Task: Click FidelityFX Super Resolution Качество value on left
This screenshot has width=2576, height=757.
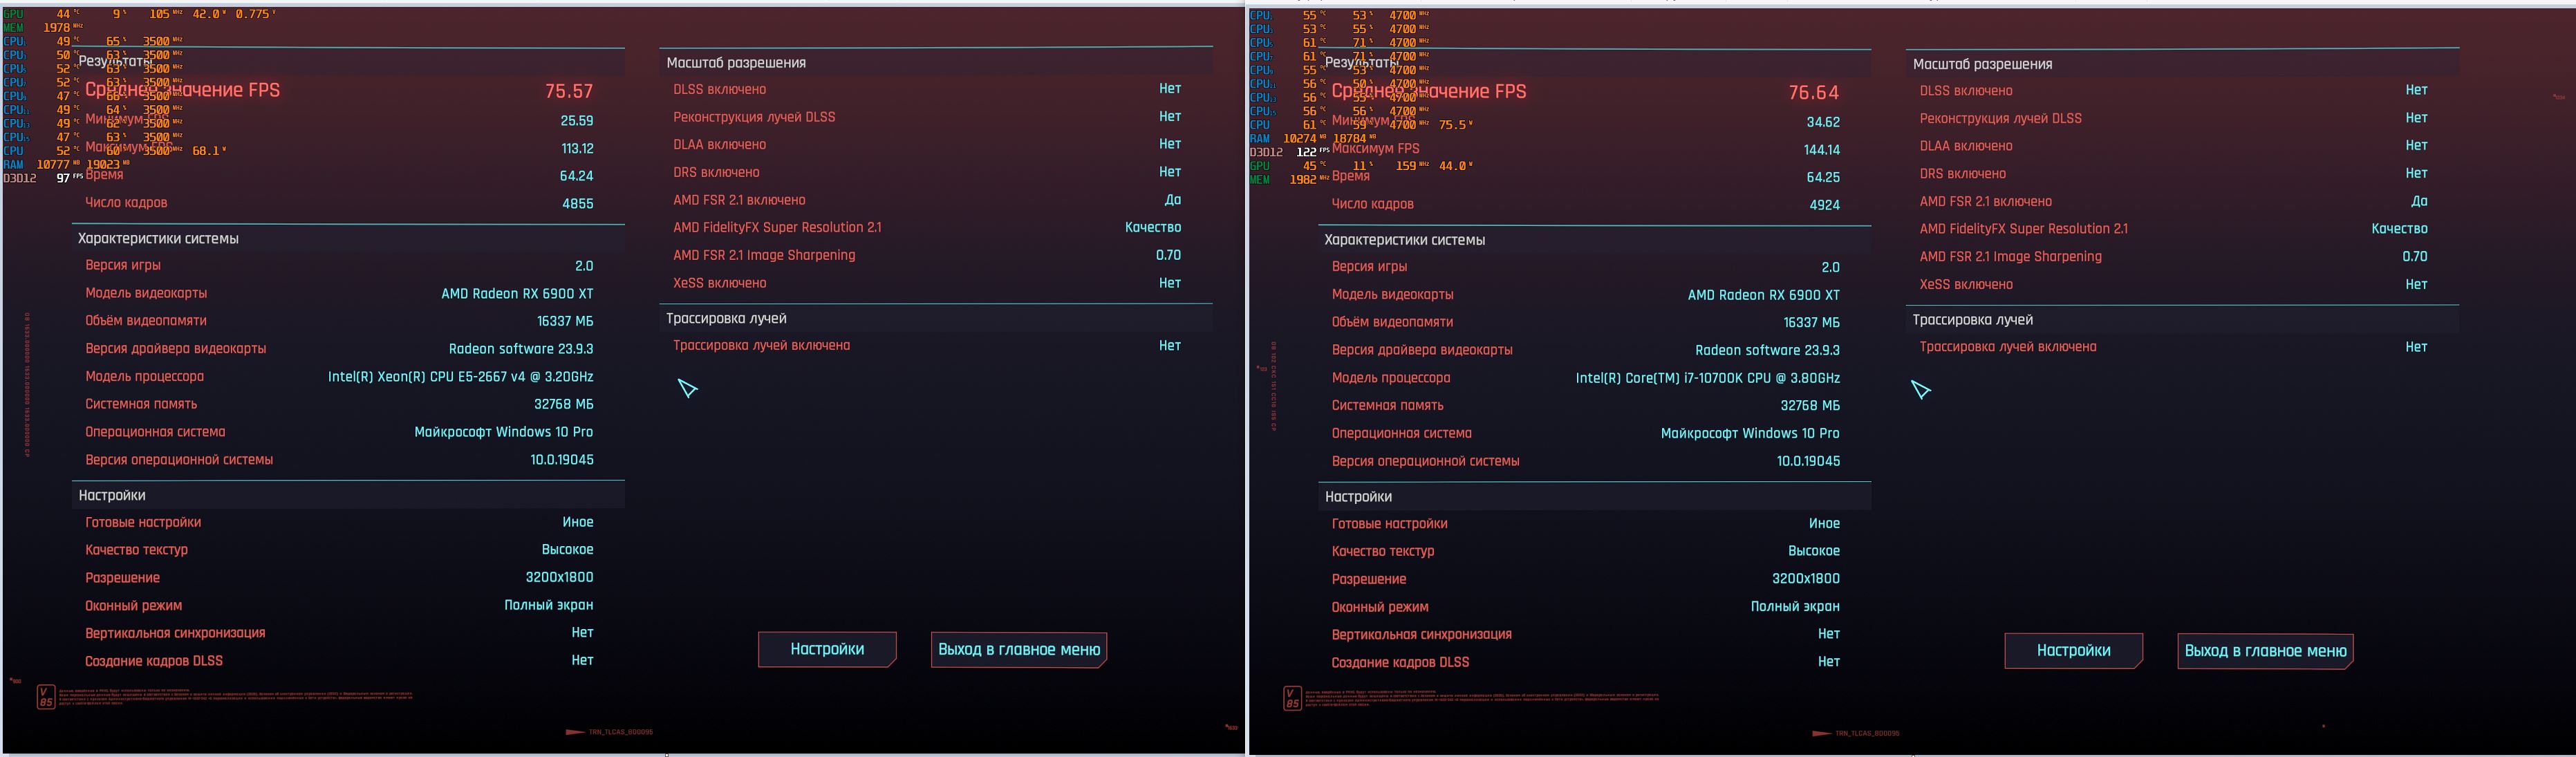Action: [x=1152, y=228]
